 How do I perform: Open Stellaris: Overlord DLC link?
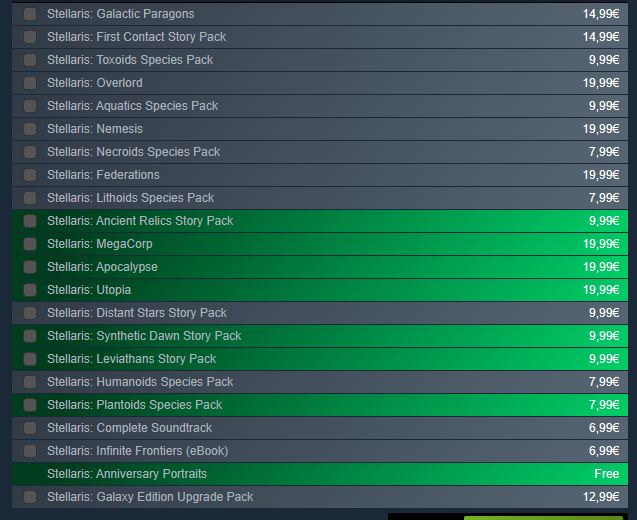pyautogui.click(x=95, y=83)
